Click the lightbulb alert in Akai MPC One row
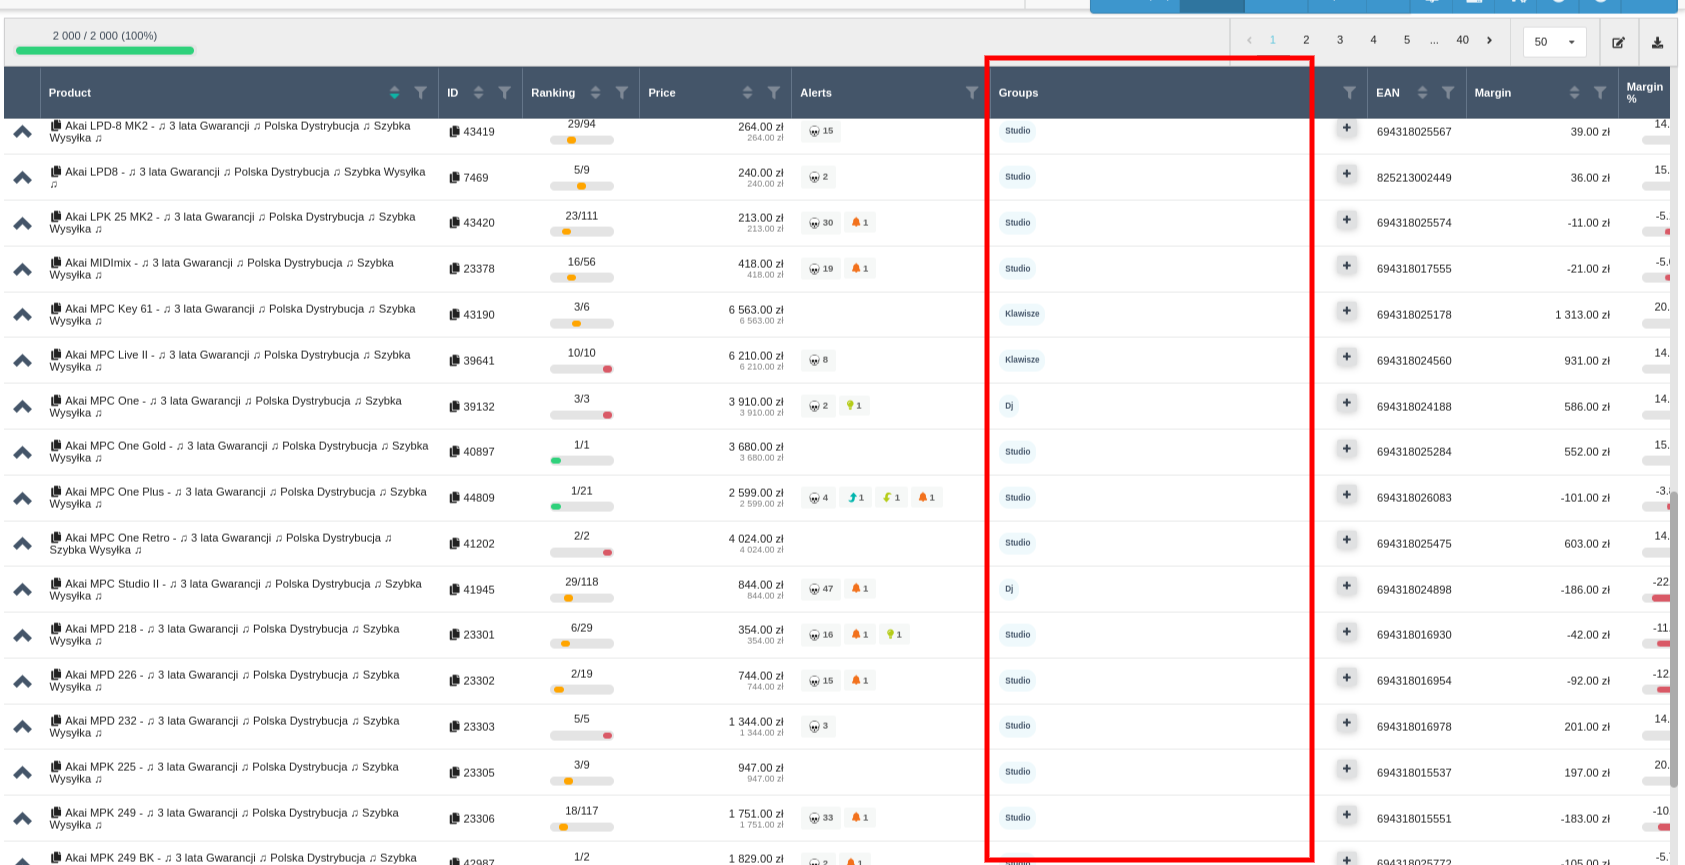The width and height of the screenshot is (1685, 865). pos(854,406)
